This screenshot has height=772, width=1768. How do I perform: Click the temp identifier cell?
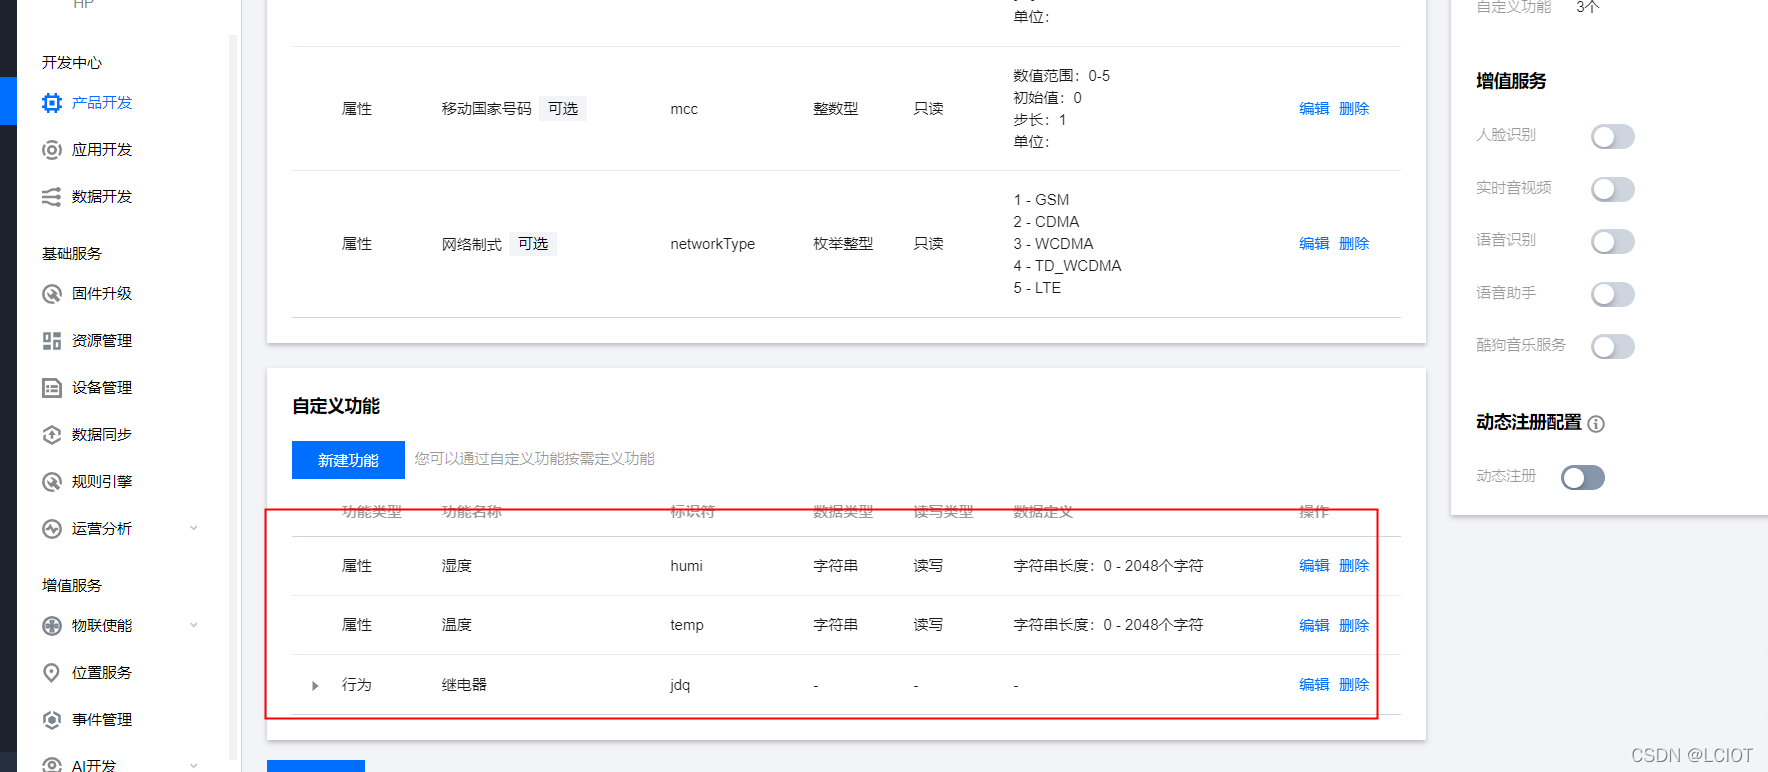tap(687, 625)
